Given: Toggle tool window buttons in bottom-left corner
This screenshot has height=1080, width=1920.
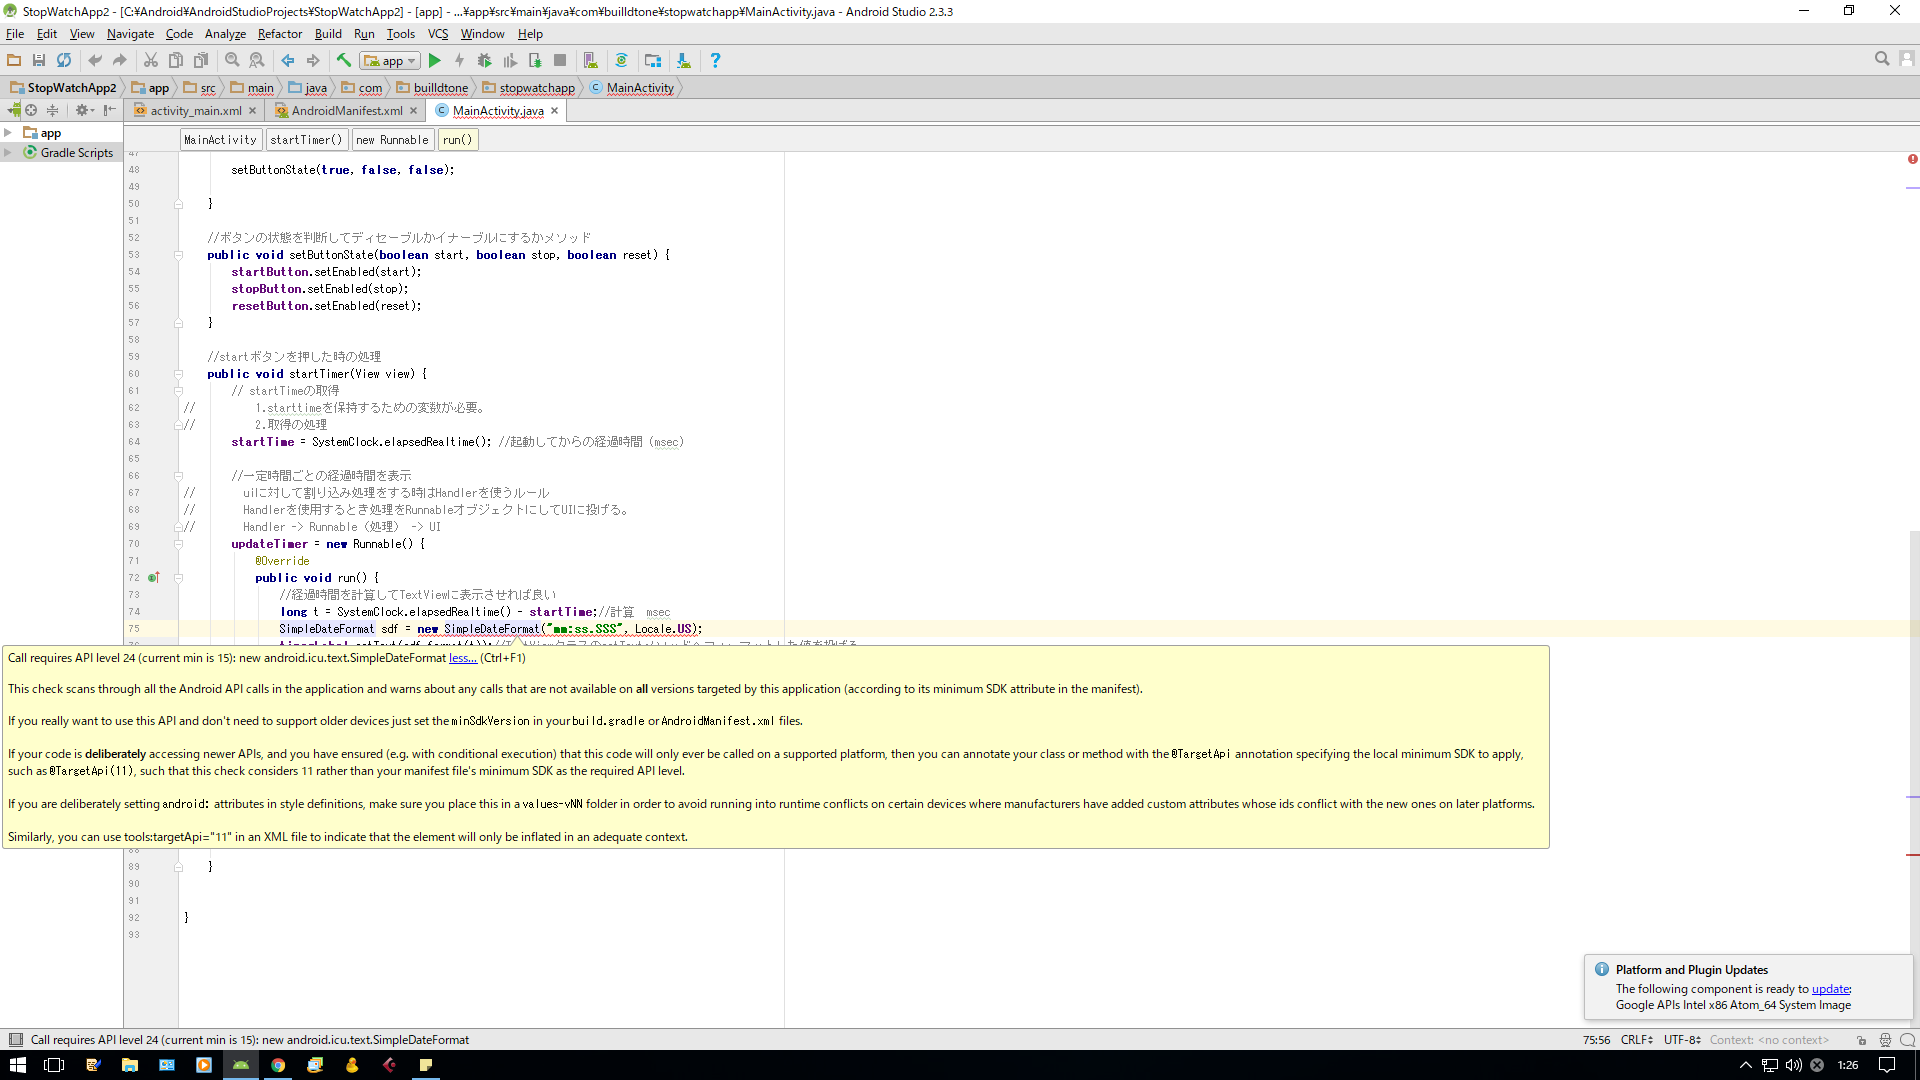Looking at the screenshot, I should point(15,1040).
